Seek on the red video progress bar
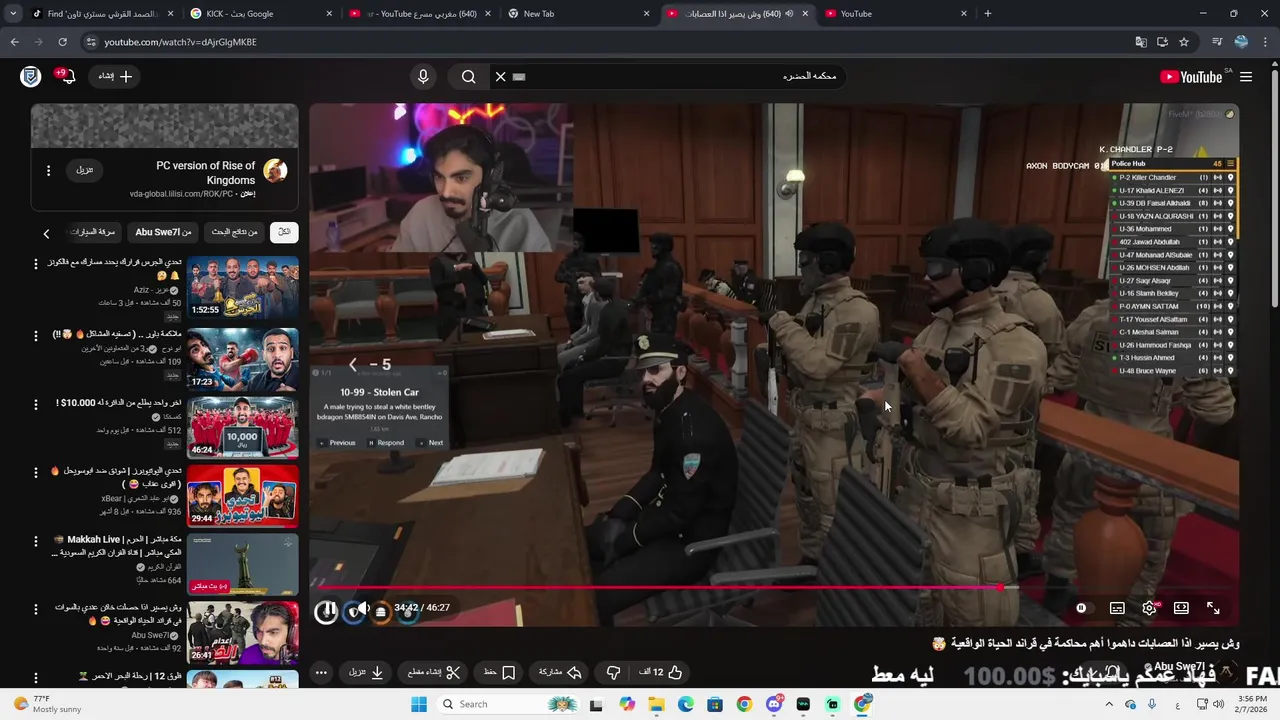Screen dimensions: 1280x720 pyautogui.click(x=774, y=588)
